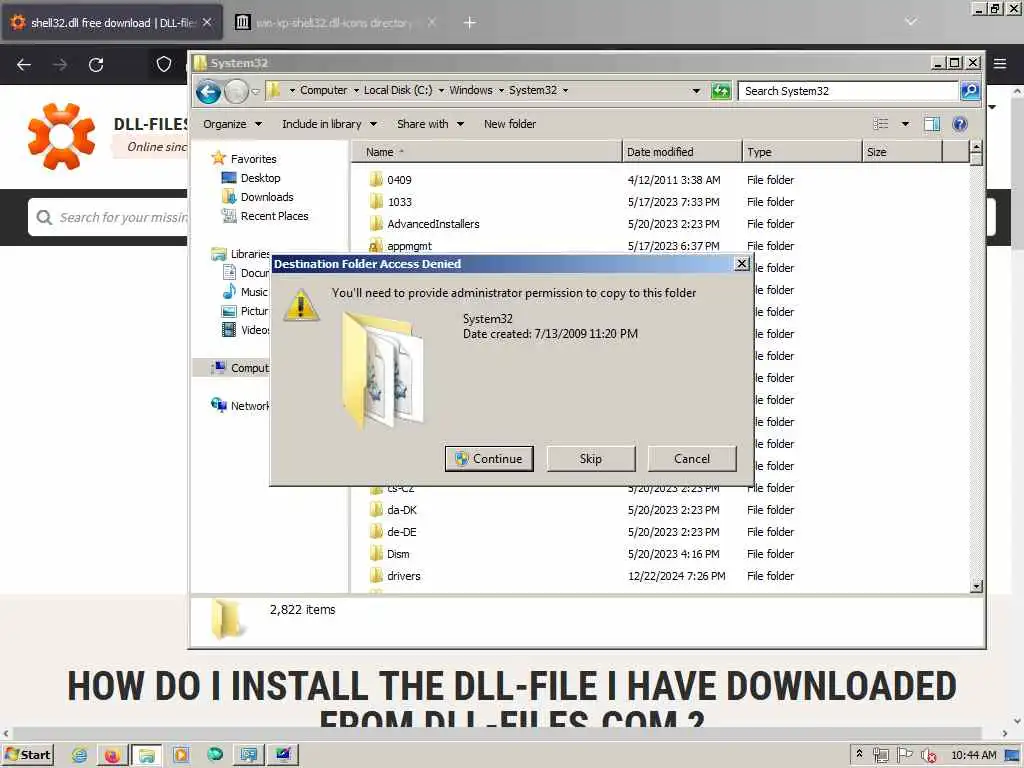Click the browser reload icon

pyautogui.click(x=96, y=65)
